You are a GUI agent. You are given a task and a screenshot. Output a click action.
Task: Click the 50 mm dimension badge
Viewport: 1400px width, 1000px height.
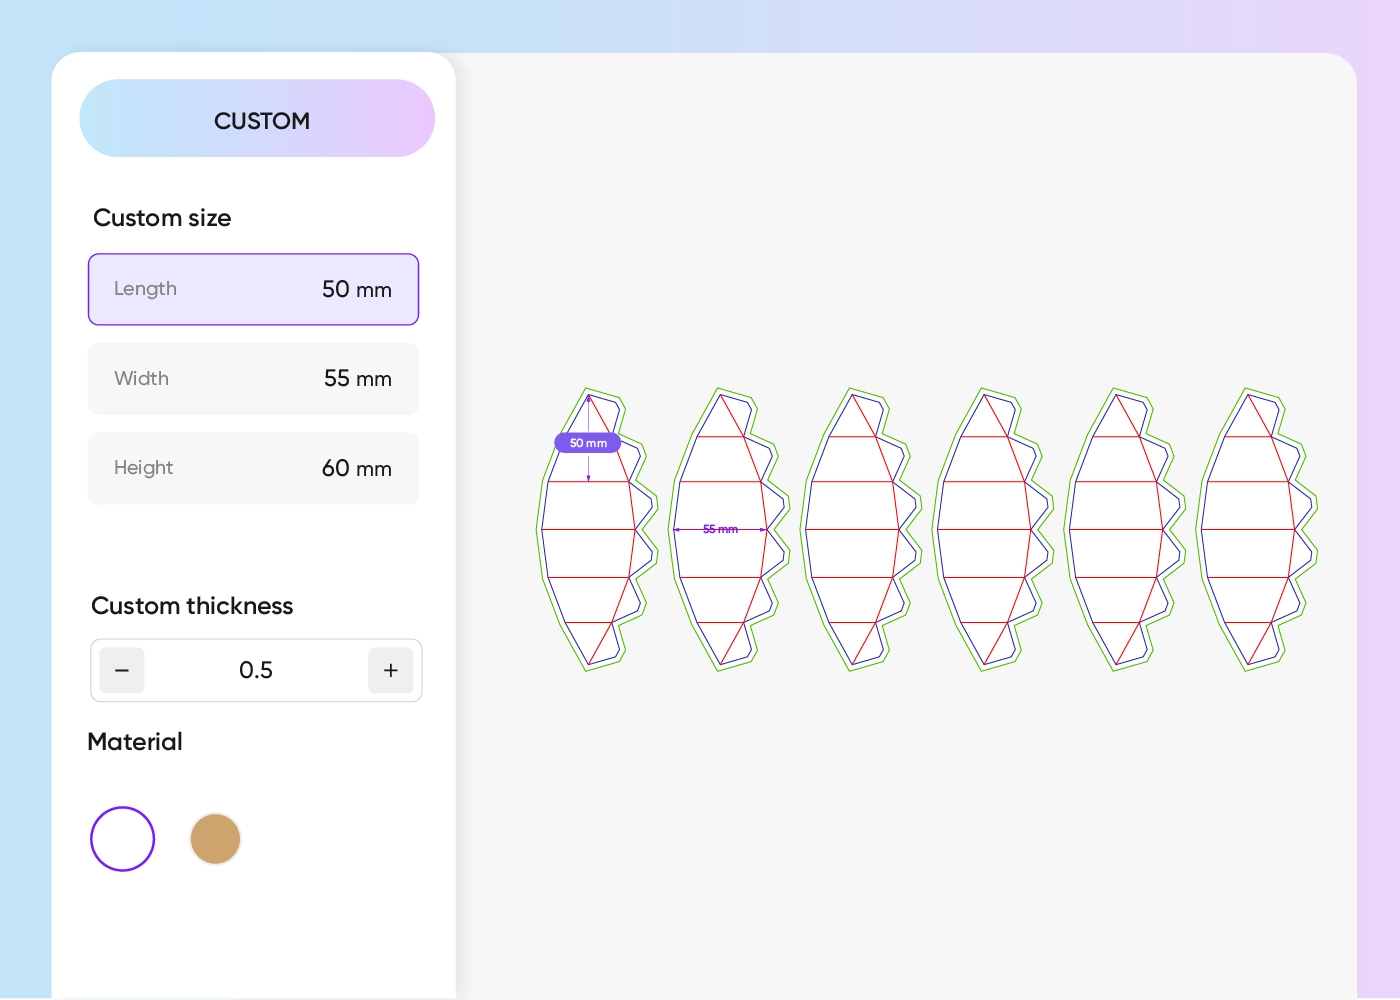point(587,442)
